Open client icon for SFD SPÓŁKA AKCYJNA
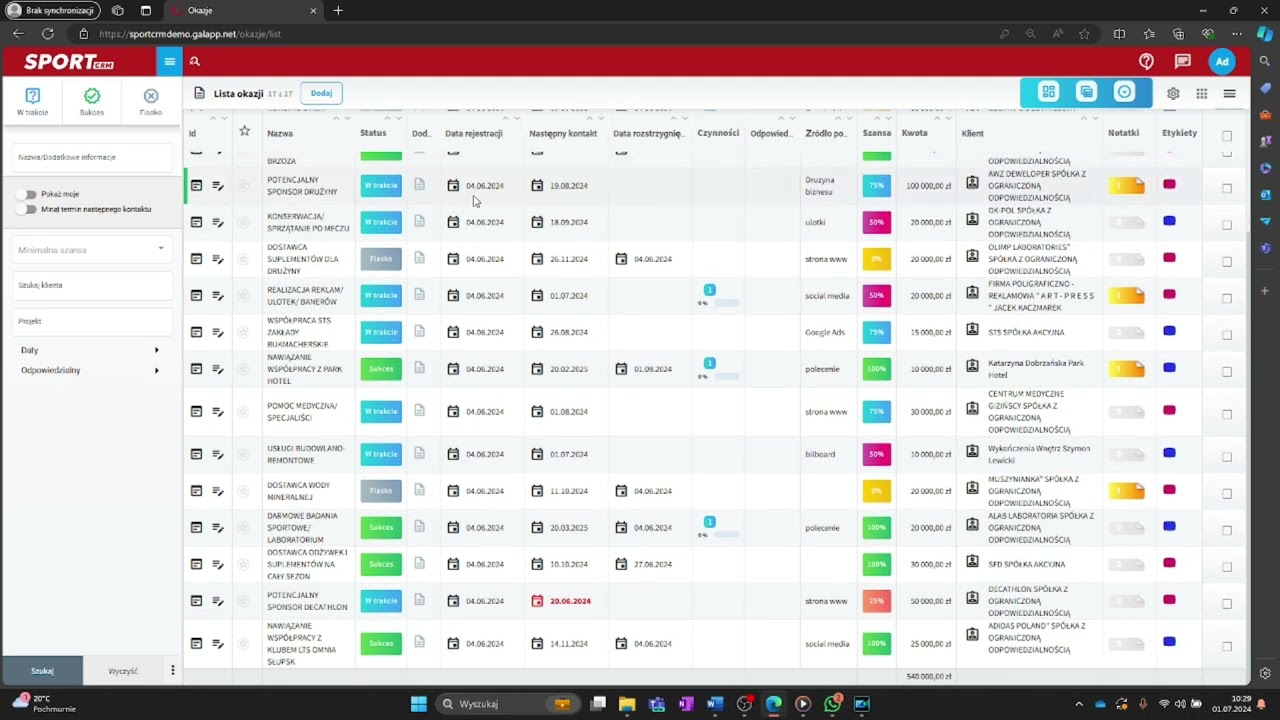1280x720 pixels. click(972, 561)
